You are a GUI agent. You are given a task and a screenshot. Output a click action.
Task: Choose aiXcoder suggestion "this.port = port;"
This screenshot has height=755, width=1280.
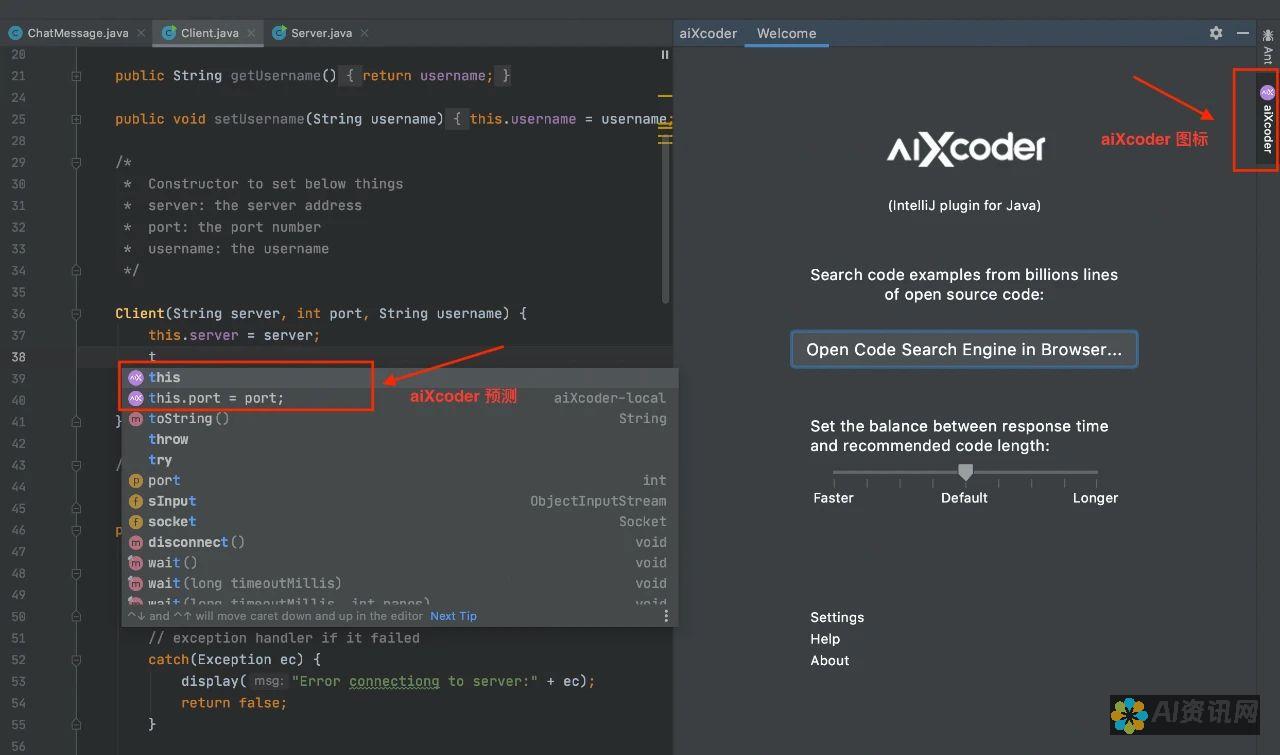[x=400, y=398]
